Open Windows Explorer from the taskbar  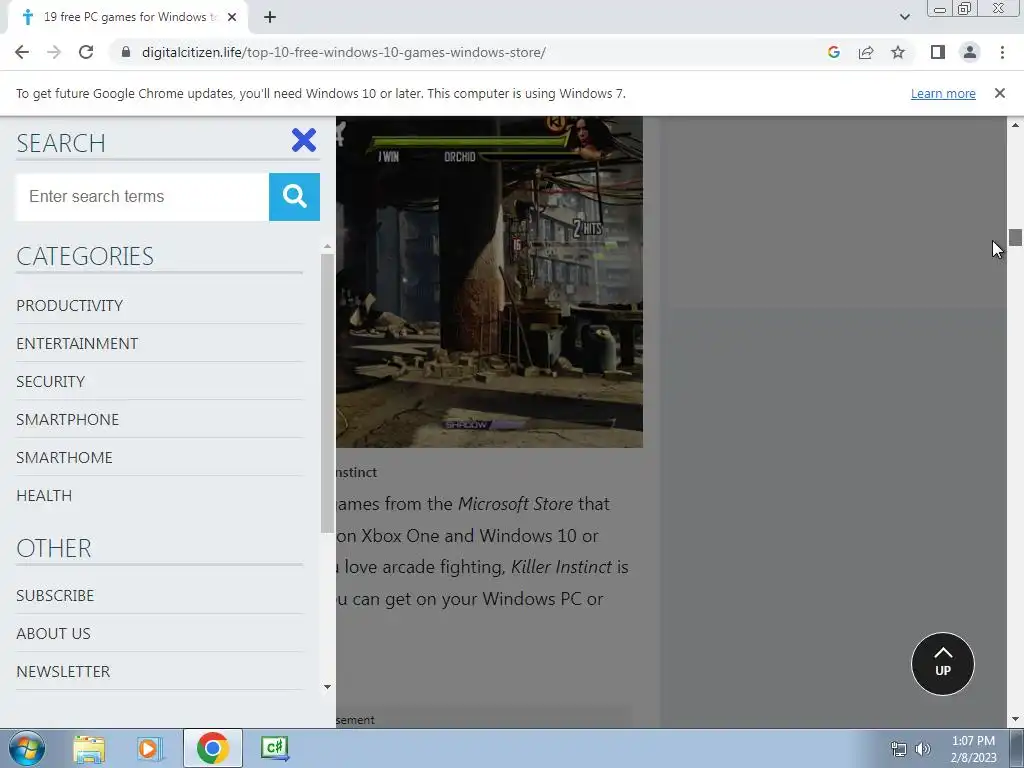pos(89,748)
